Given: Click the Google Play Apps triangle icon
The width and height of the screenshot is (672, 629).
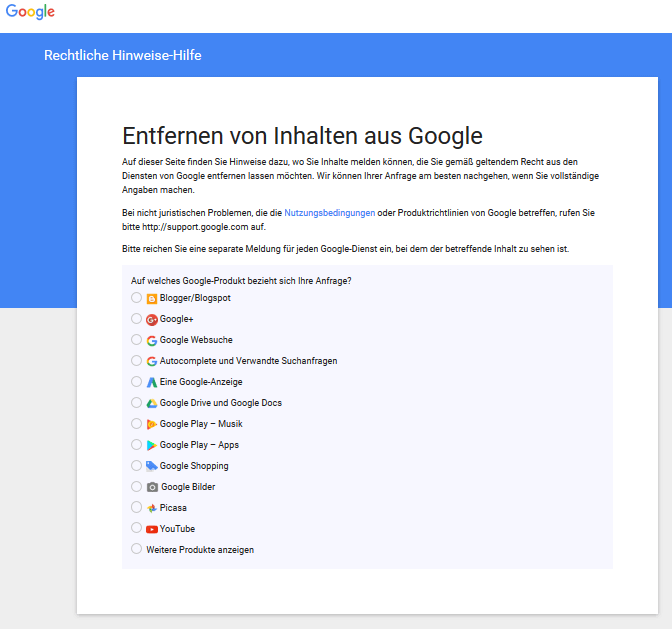Looking at the screenshot, I should click(152, 445).
